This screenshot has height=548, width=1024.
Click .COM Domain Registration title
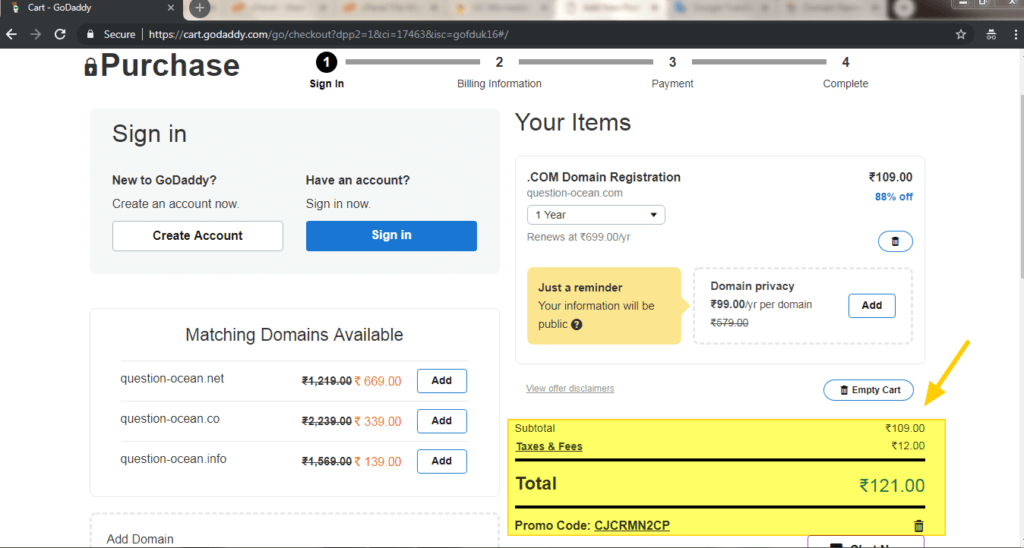coord(603,177)
